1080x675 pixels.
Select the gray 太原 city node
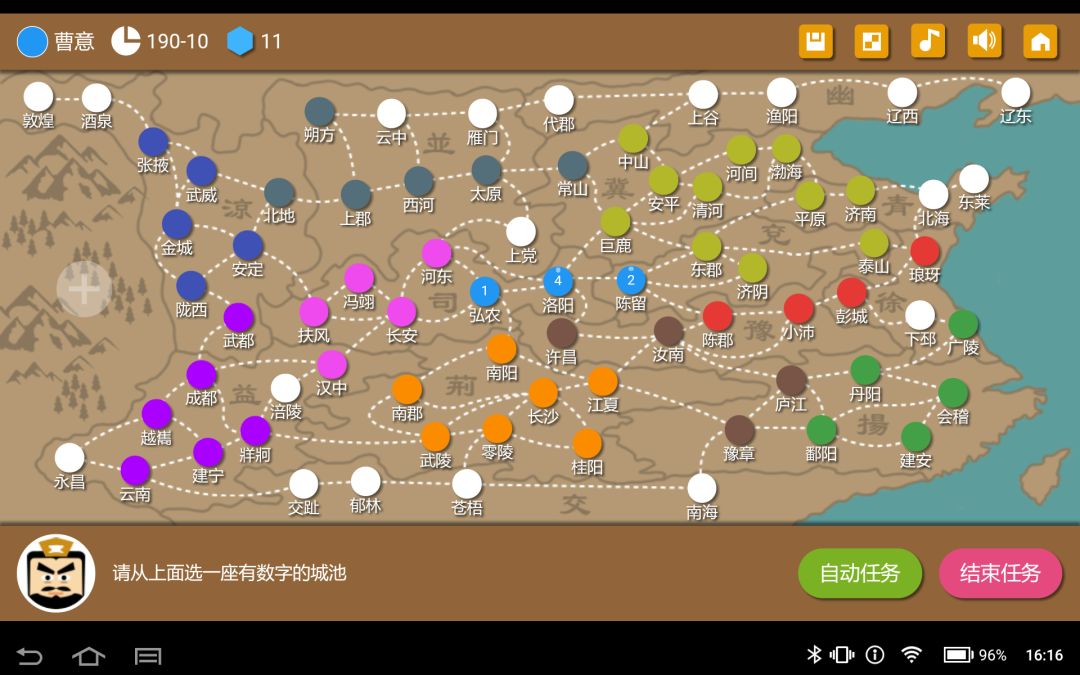pos(486,170)
